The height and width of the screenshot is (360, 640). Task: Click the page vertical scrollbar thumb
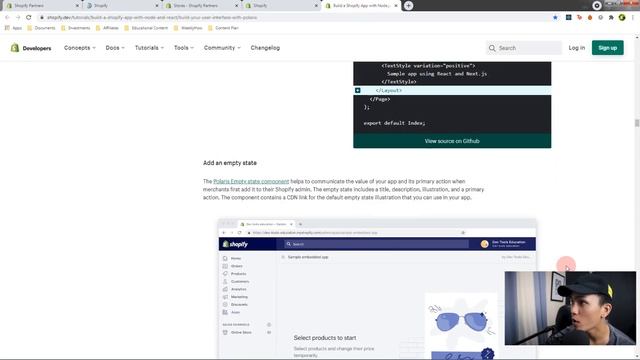pyautogui.click(x=637, y=123)
